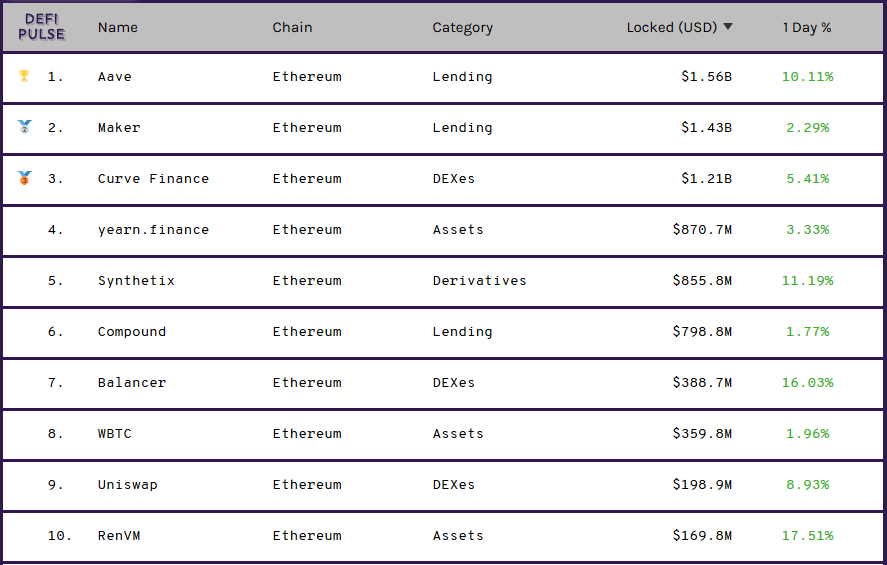Open the Maker project link
The image size is (887, 565).
tap(119, 127)
